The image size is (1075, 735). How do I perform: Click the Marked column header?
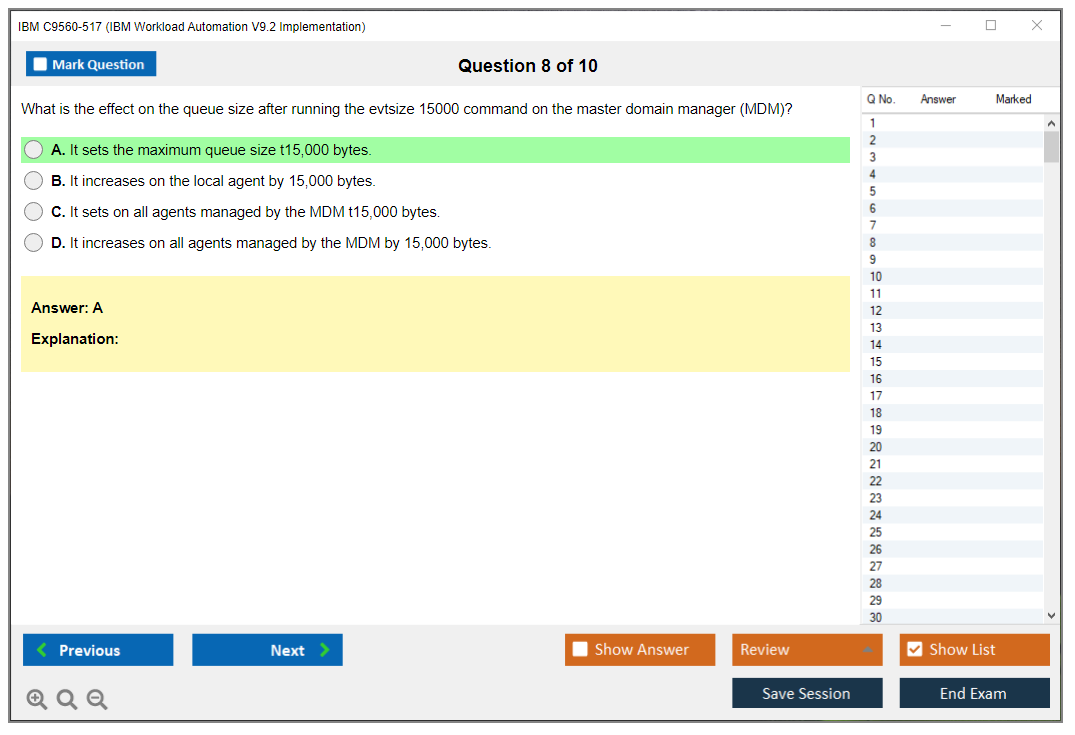pyautogui.click(x=1013, y=99)
